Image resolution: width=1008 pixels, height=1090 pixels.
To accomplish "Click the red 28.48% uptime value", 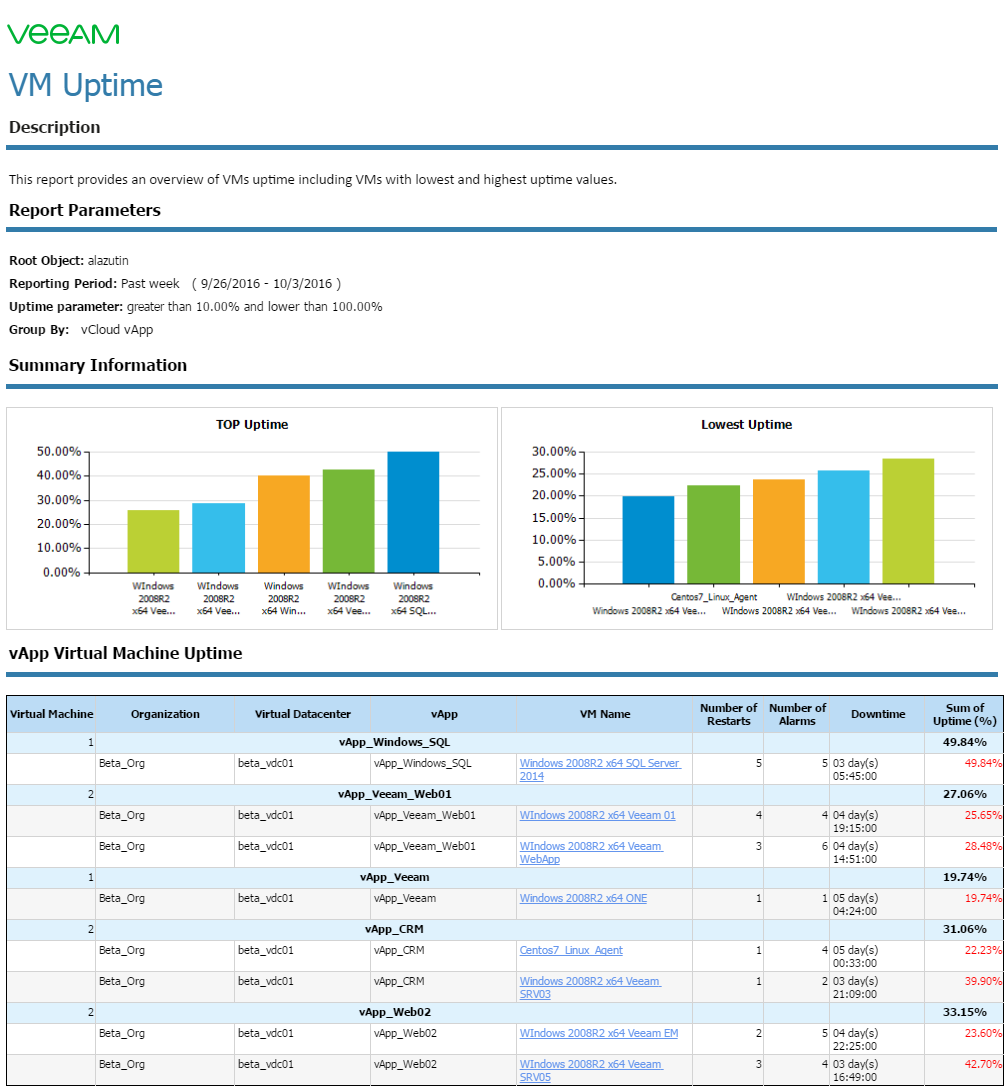I will 983,846.
